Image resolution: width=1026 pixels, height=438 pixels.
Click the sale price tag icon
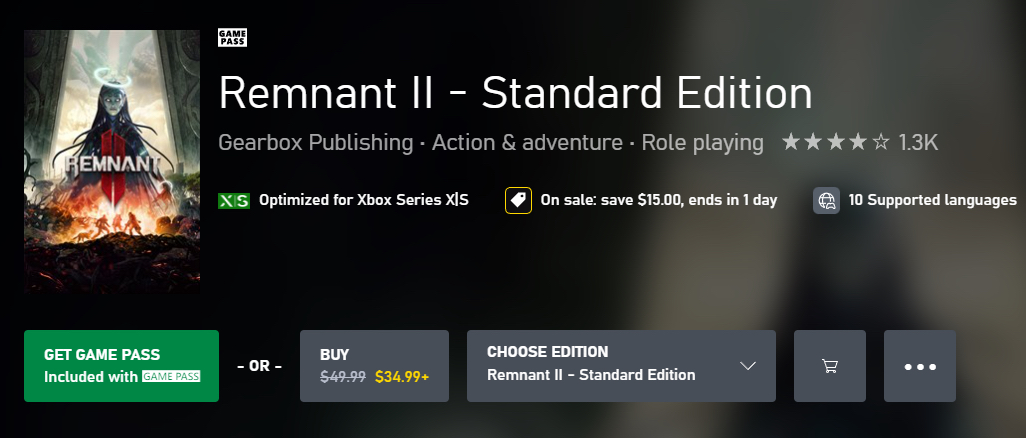518,200
